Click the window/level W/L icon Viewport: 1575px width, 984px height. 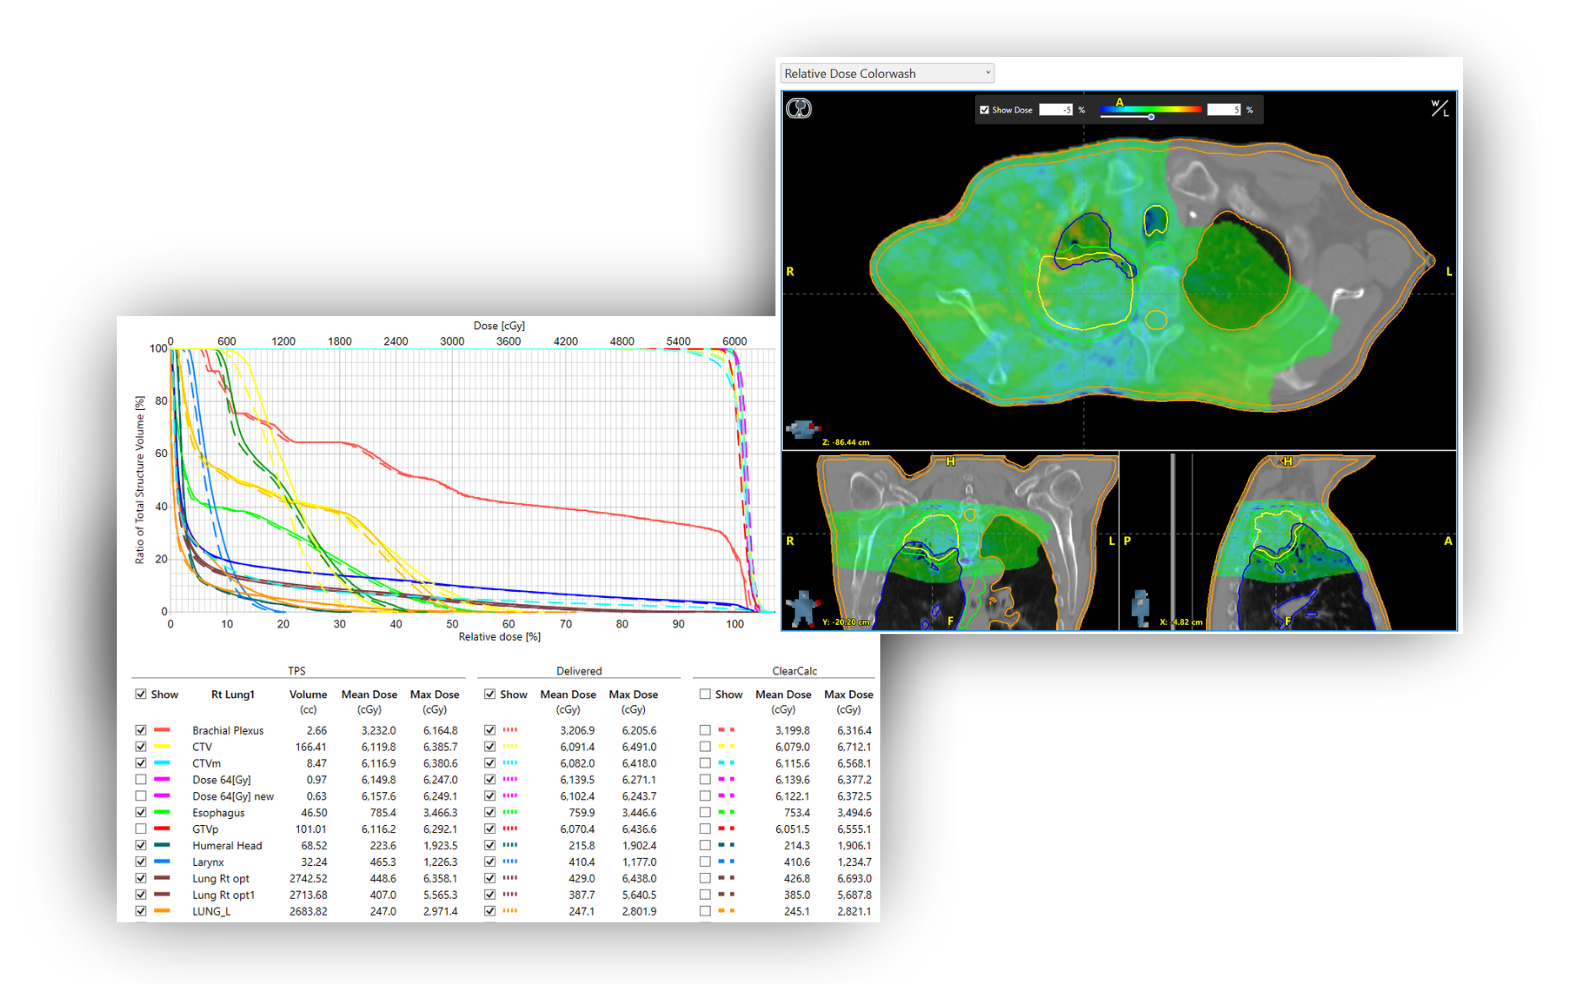tap(1439, 108)
